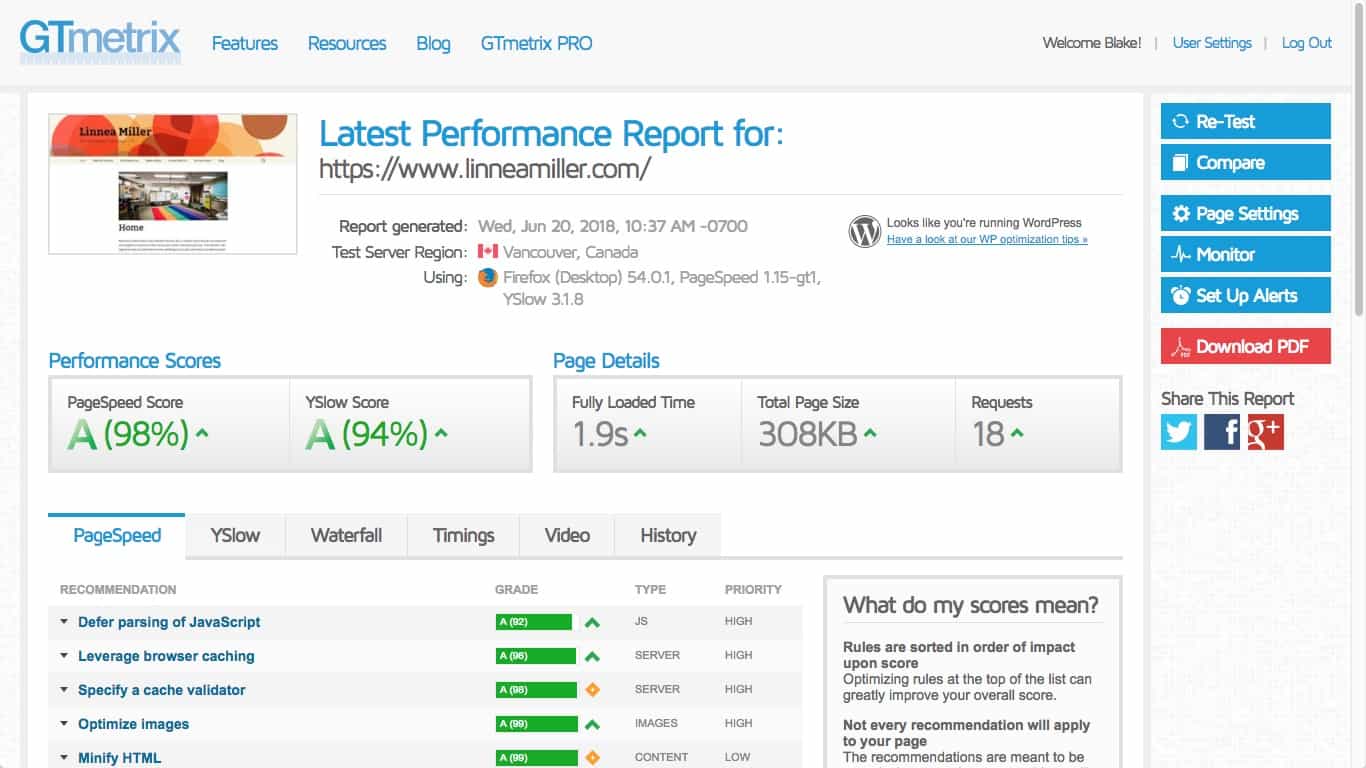1366x768 pixels.
Task: Click the GTmetrix logo
Action: 100,40
